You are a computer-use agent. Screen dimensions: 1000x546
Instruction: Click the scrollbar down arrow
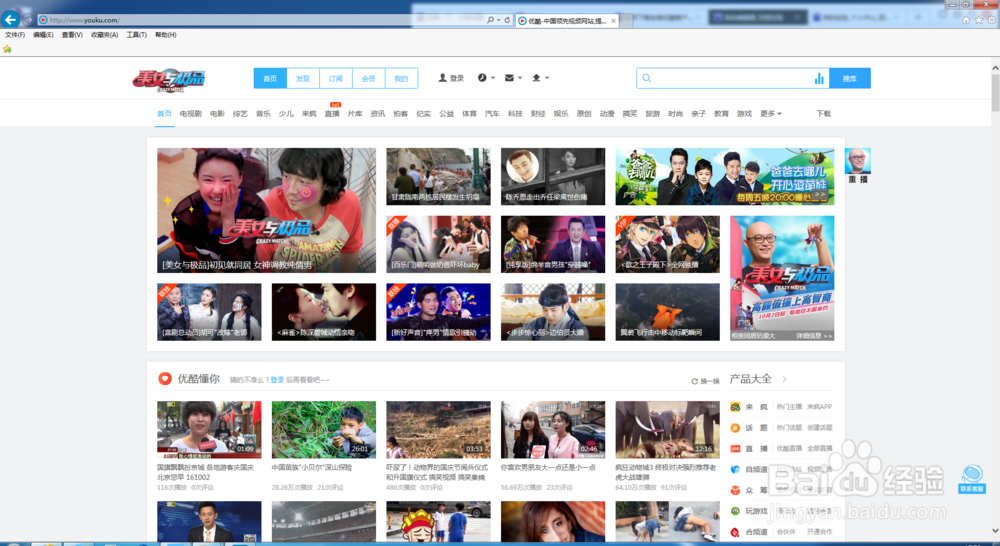pyautogui.click(x=995, y=531)
